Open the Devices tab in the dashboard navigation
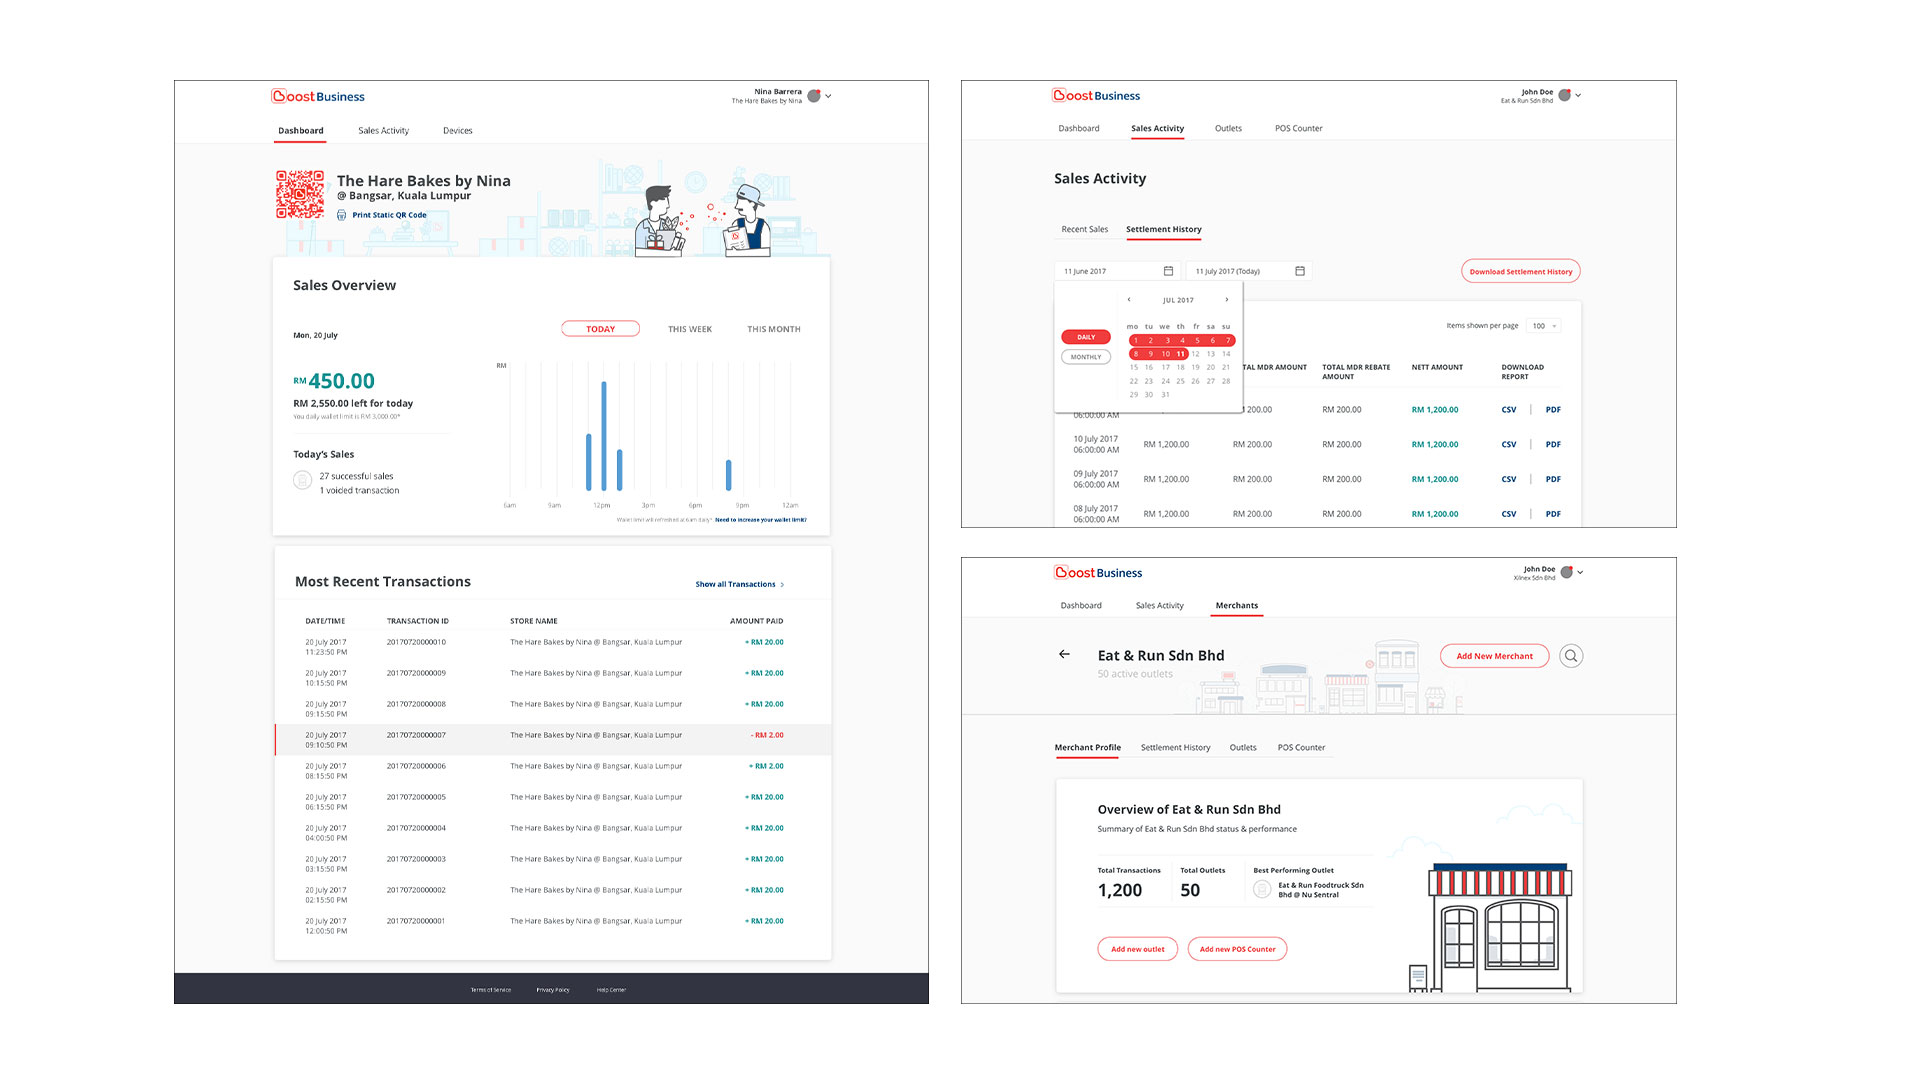Screen dimensions: 1920x1080 tap(457, 131)
